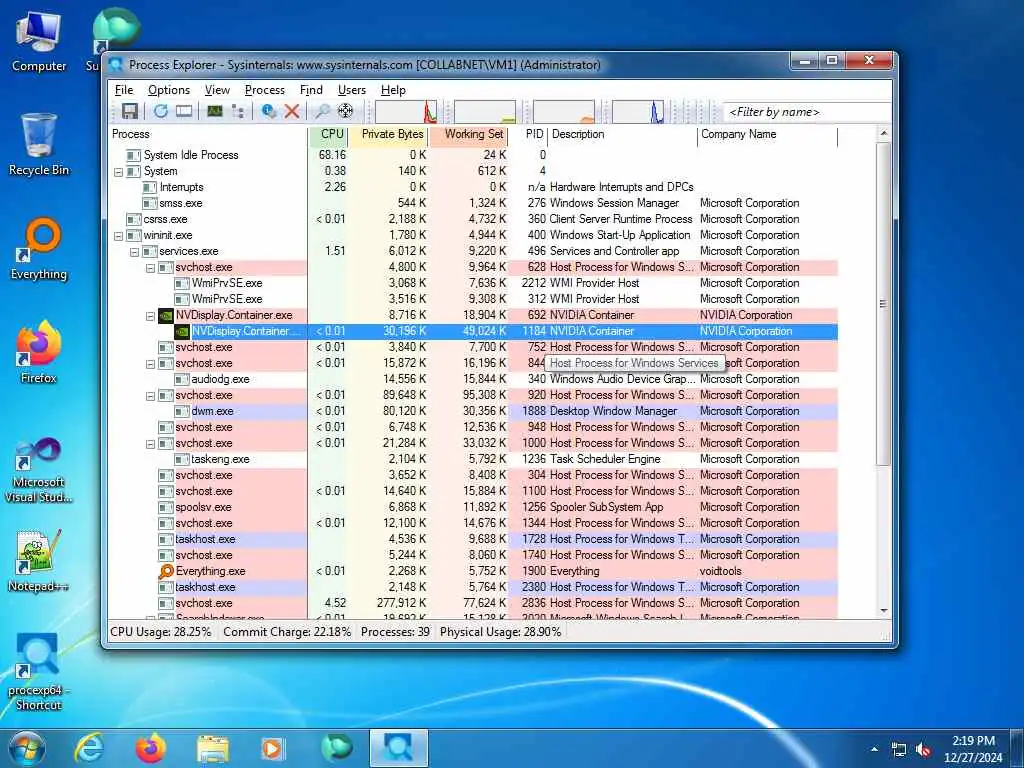Collapse the System process tree node

[x=118, y=172]
